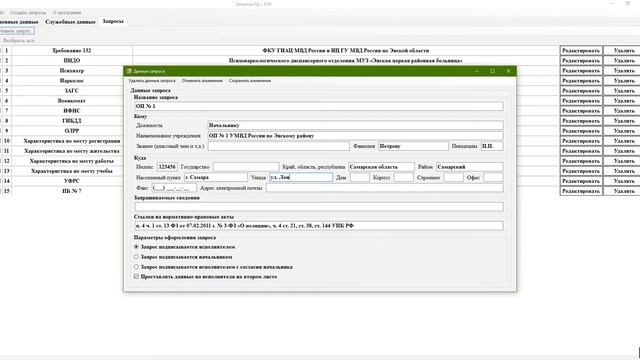The image size is (640, 360).
Task: Switch to the 'Служебные данные' tab
Action: pyautogui.click(x=70, y=22)
